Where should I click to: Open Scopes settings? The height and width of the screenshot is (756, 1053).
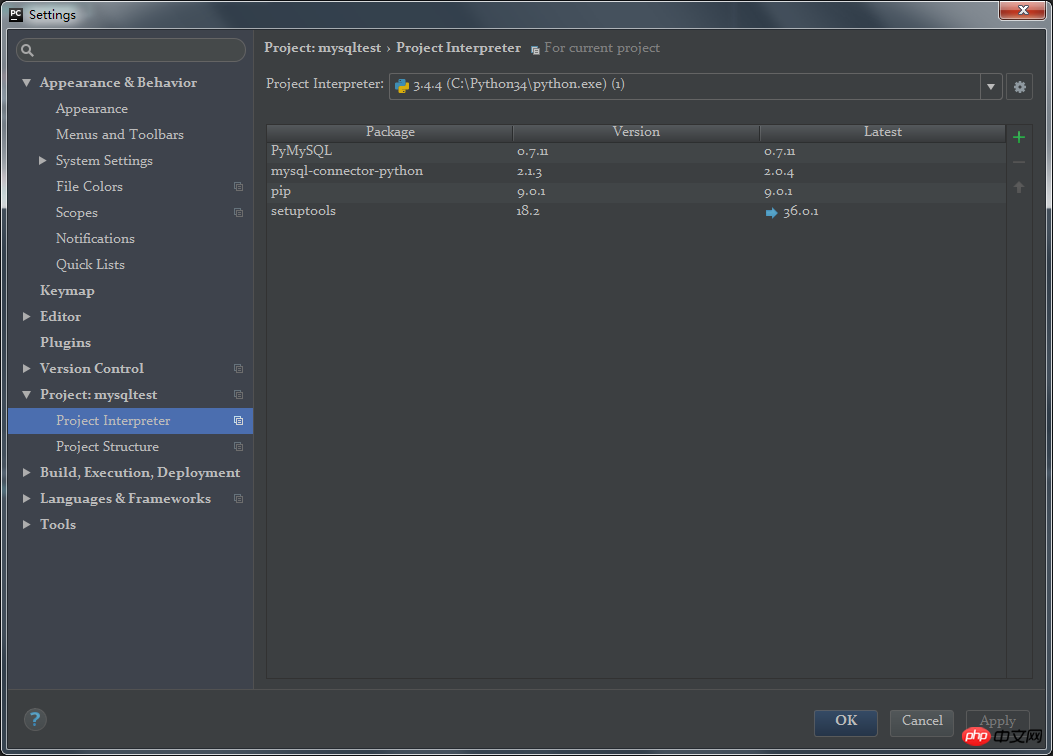pos(77,213)
